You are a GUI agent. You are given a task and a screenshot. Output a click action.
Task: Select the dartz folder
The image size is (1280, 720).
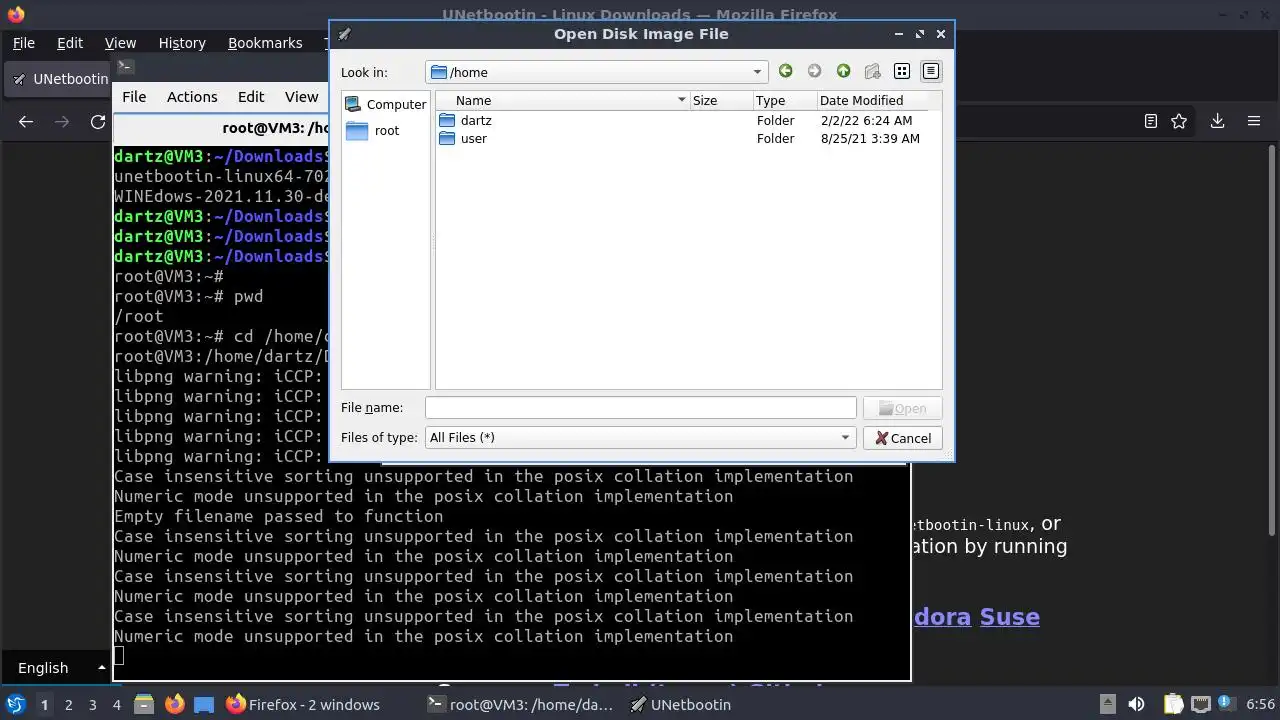point(465,120)
